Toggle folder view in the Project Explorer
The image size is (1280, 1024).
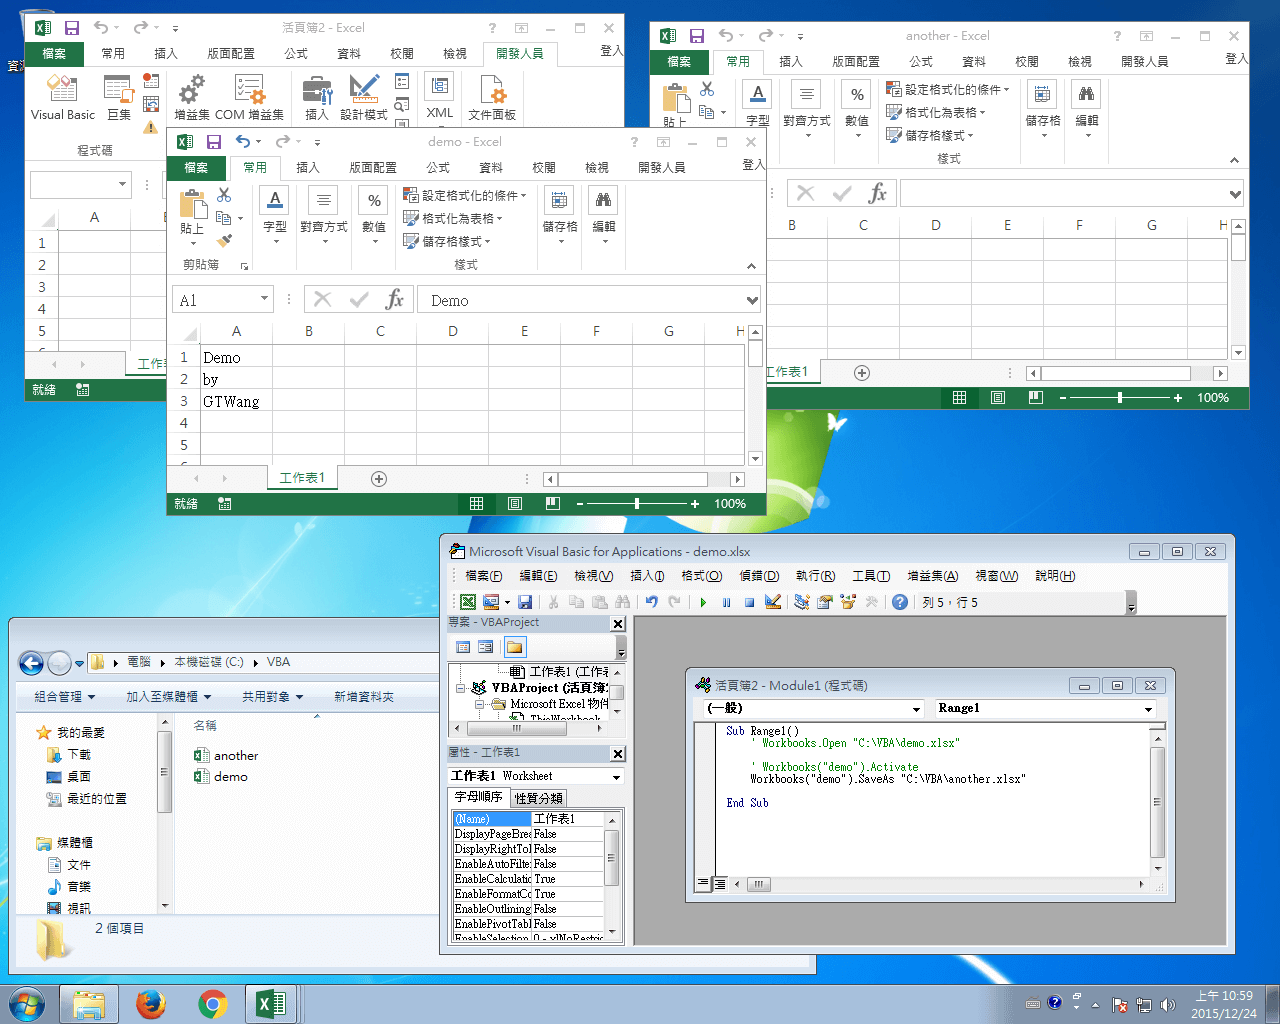pyautogui.click(x=513, y=646)
